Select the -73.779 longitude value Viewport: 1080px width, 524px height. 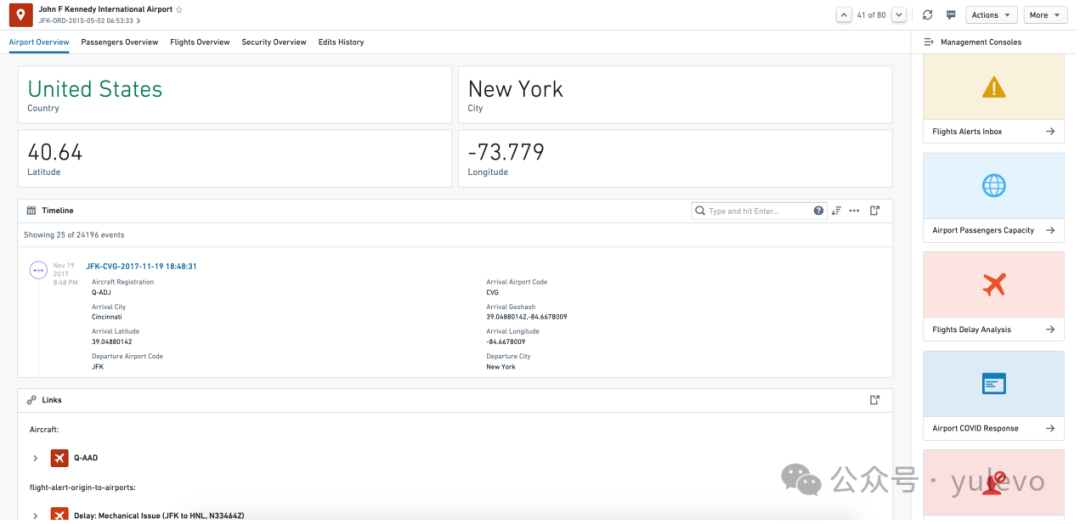[x=506, y=152]
